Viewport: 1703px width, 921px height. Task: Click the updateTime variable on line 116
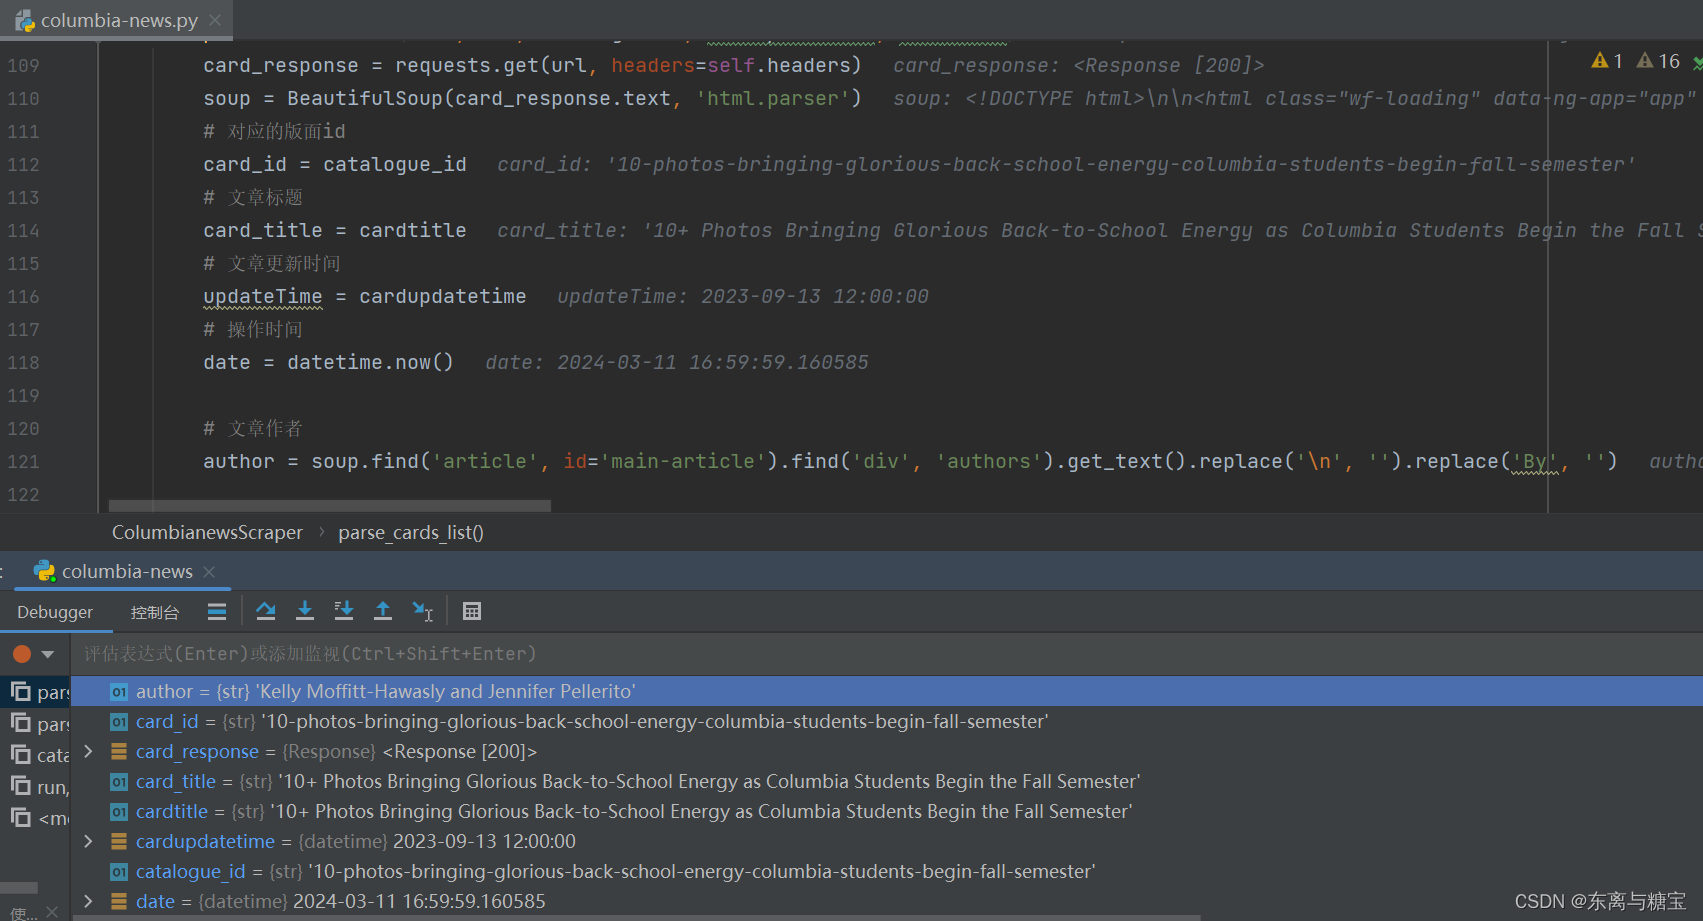[263, 297]
